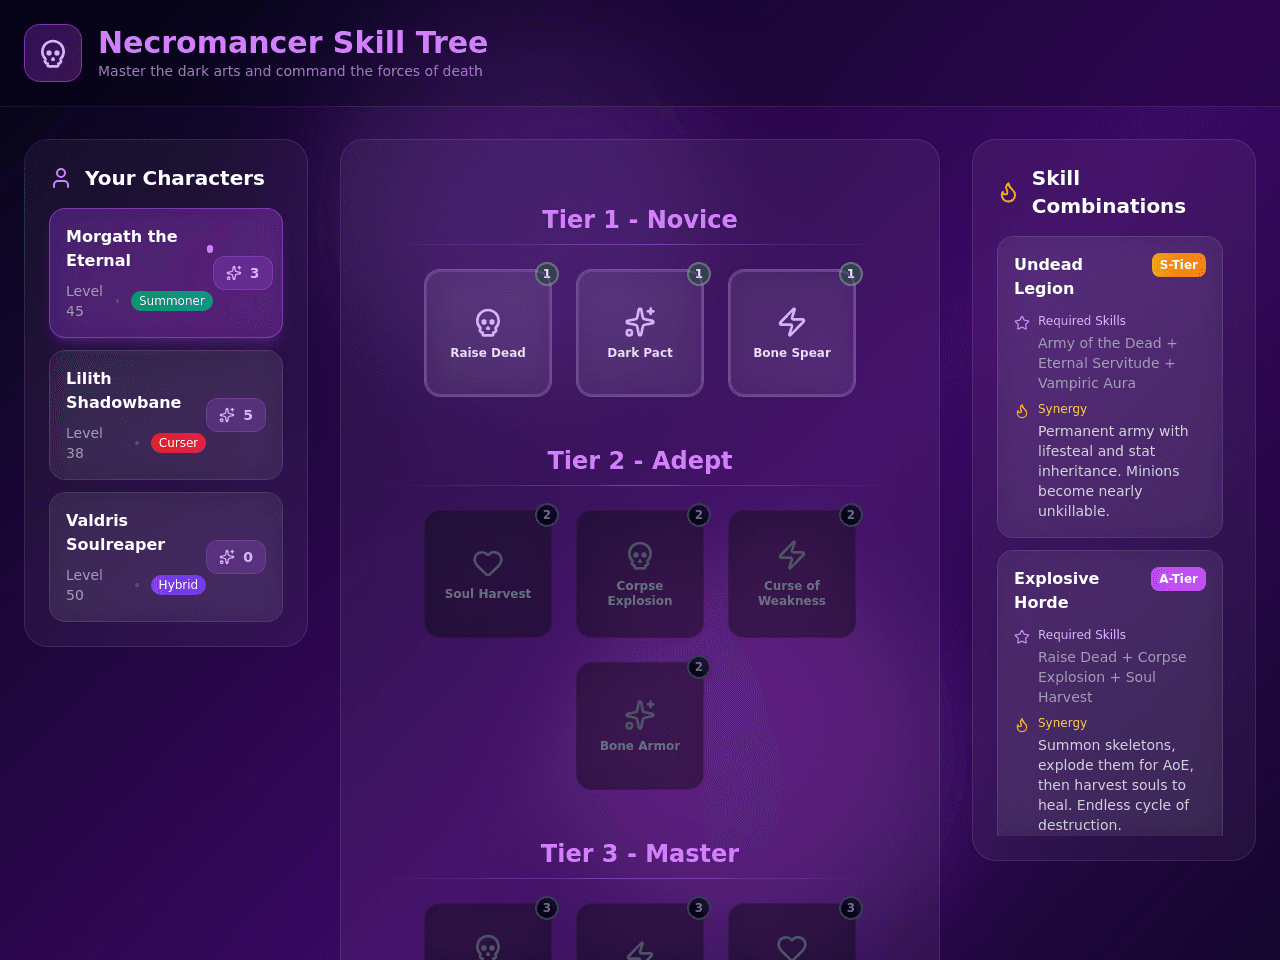Click the locked Curse of Weakness skill
The width and height of the screenshot is (1280, 960).
pyautogui.click(x=792, y=574)
